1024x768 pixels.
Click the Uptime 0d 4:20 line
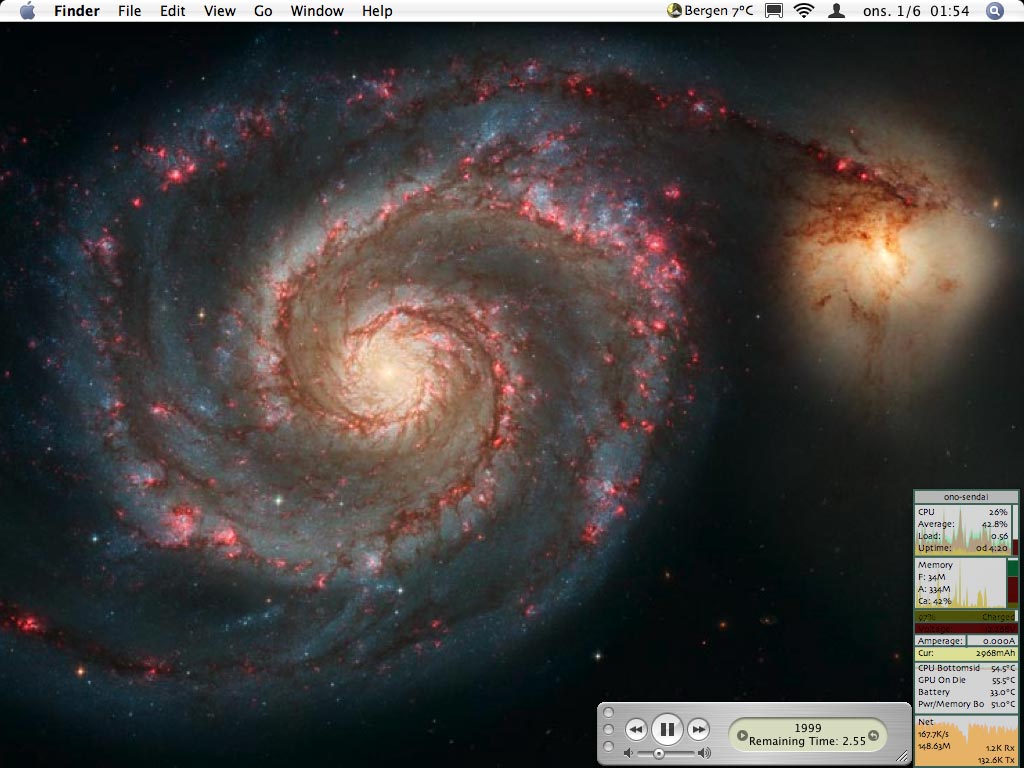coord(963,548)
